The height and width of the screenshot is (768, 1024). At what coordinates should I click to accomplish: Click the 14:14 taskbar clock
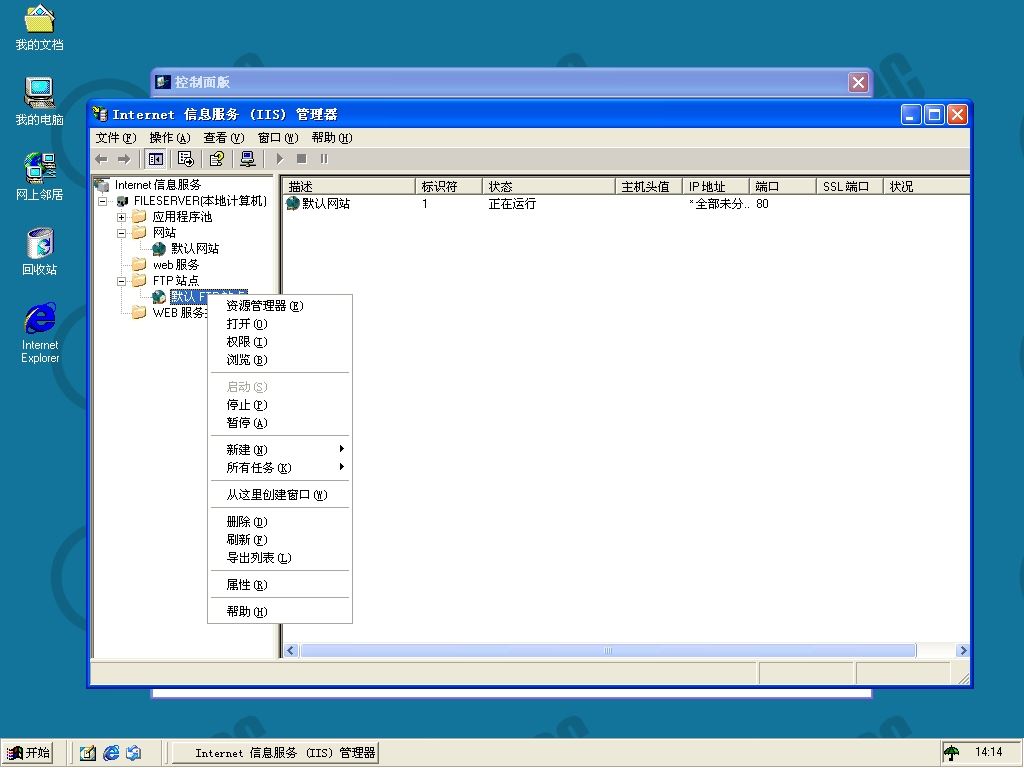click(x=989, y=752)
